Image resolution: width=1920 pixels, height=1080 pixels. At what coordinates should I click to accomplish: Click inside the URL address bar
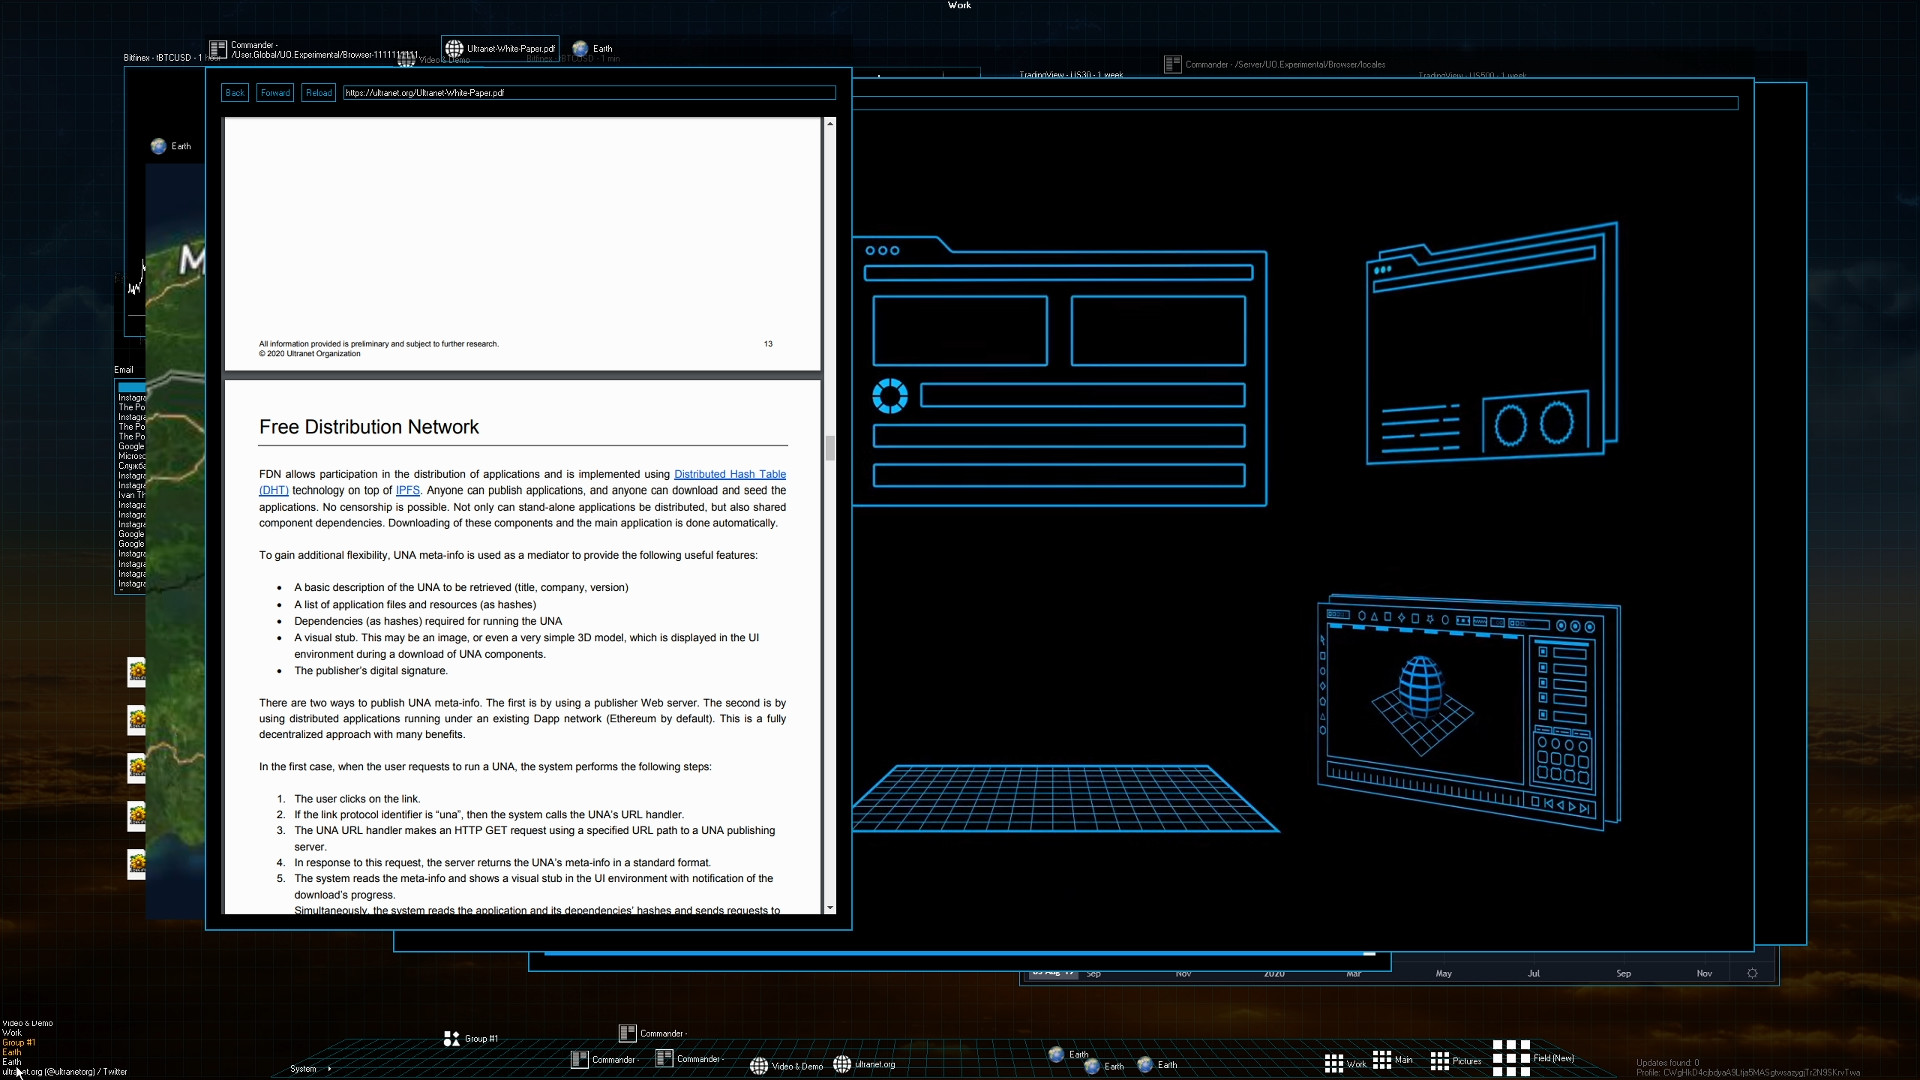pos(588,93)
